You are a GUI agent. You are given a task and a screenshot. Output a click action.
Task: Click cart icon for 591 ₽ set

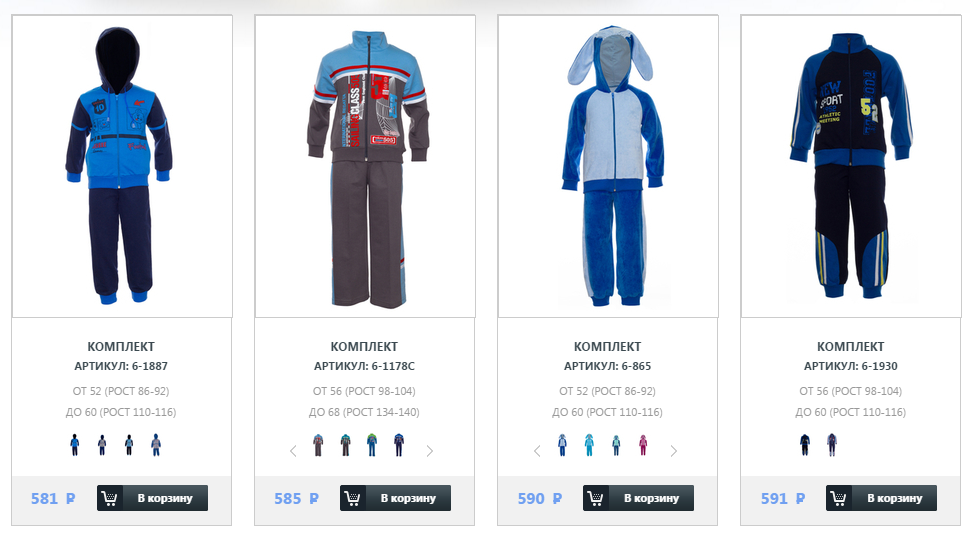point(839,498)
